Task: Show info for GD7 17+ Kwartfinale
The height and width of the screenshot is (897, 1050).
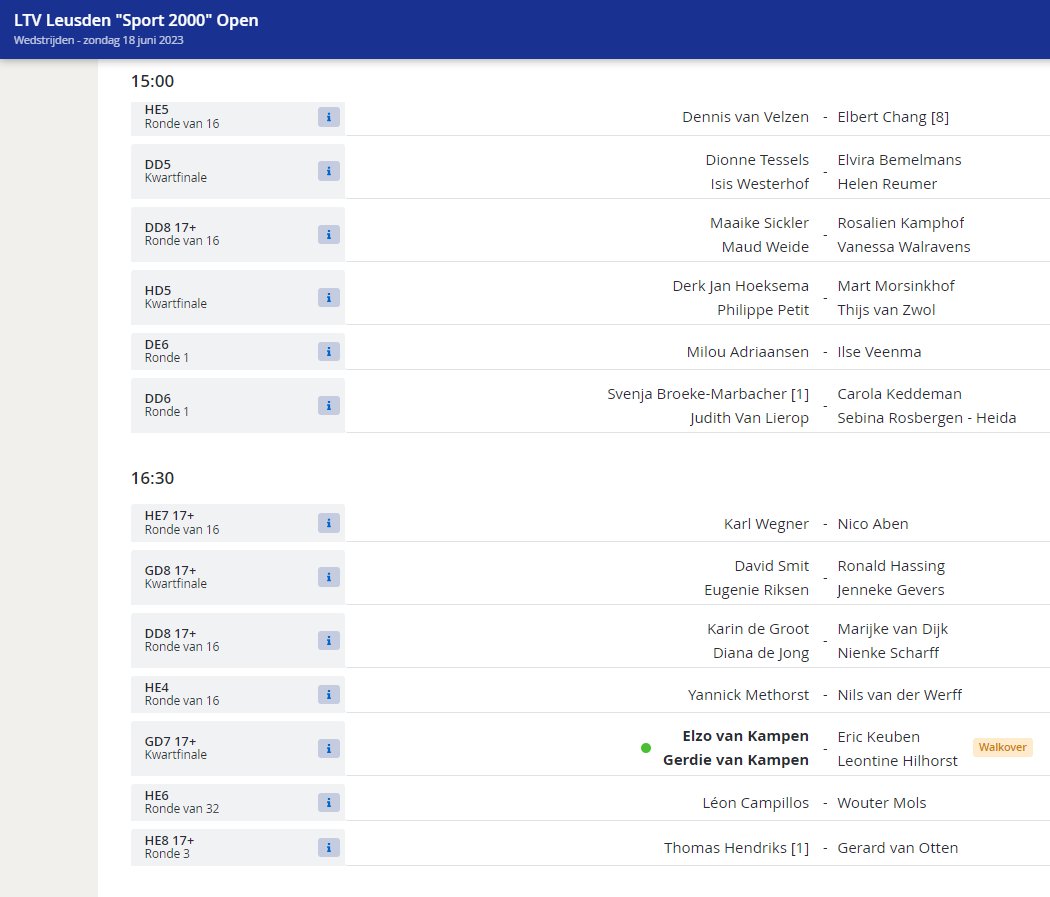Action: (x=328, y=748)
